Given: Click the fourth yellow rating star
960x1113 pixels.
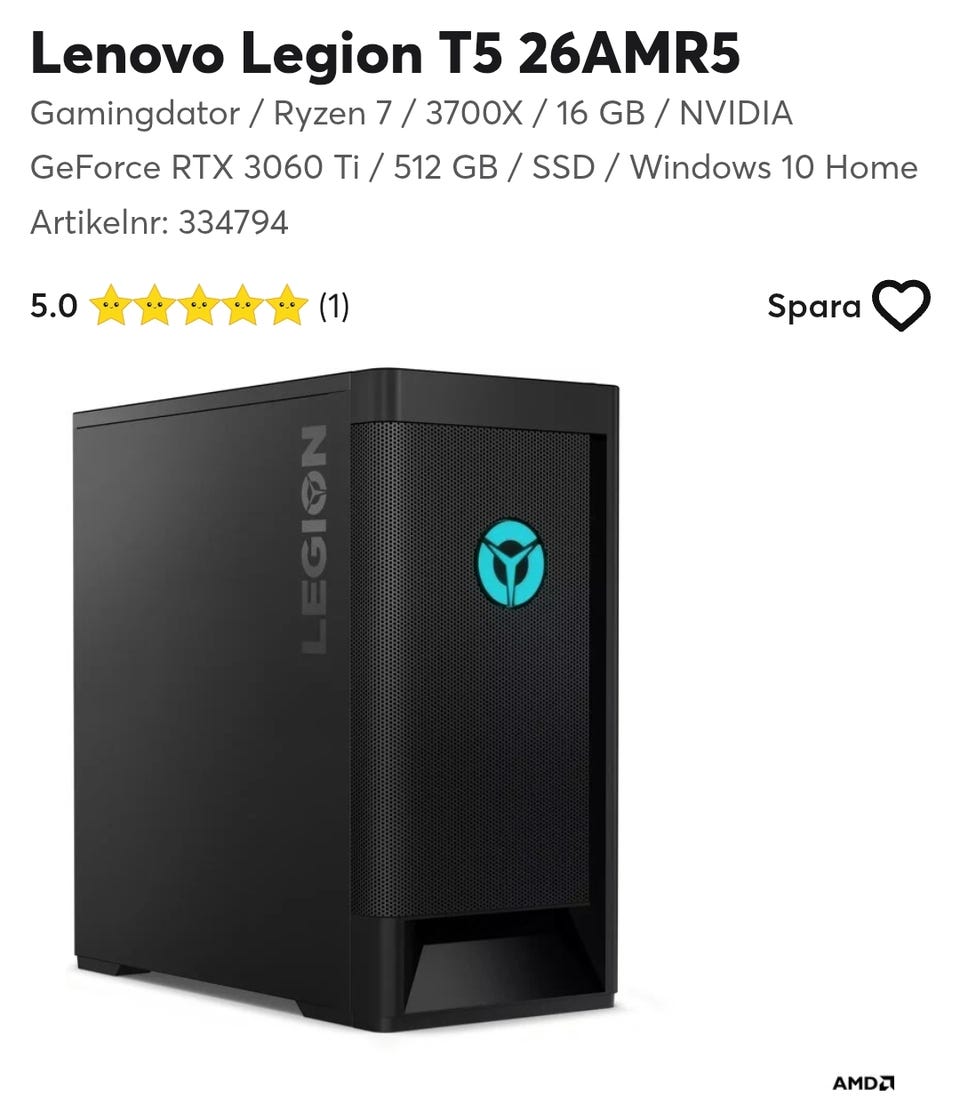Looking at the screenshot, I should coord(243,305).
